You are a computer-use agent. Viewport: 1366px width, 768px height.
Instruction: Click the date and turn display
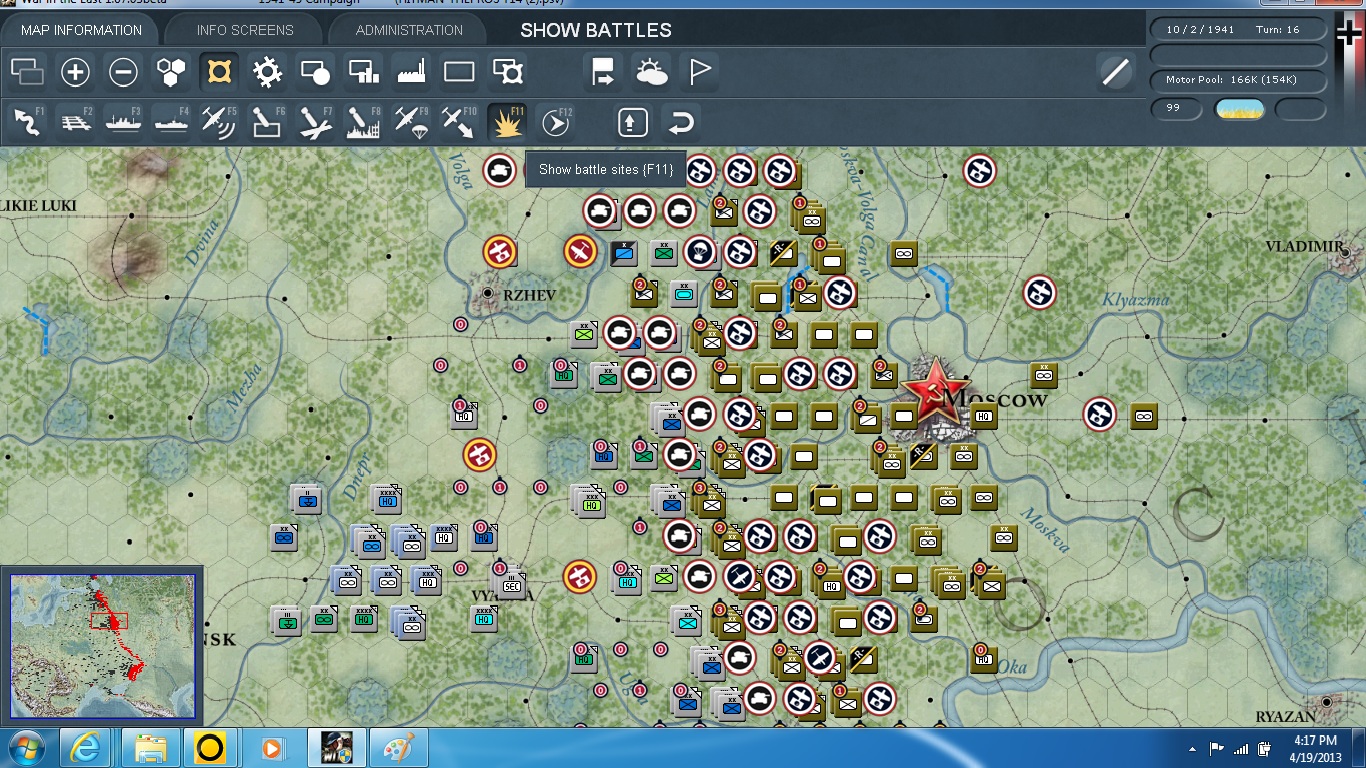[1238, 30]
